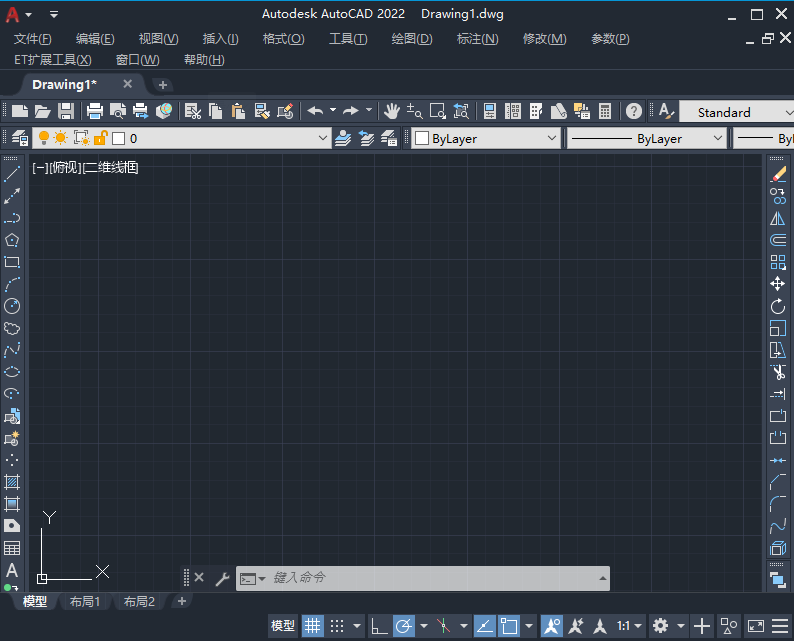
Task: Select the Move tool in modify toolbar
Action: coord(778,284)
